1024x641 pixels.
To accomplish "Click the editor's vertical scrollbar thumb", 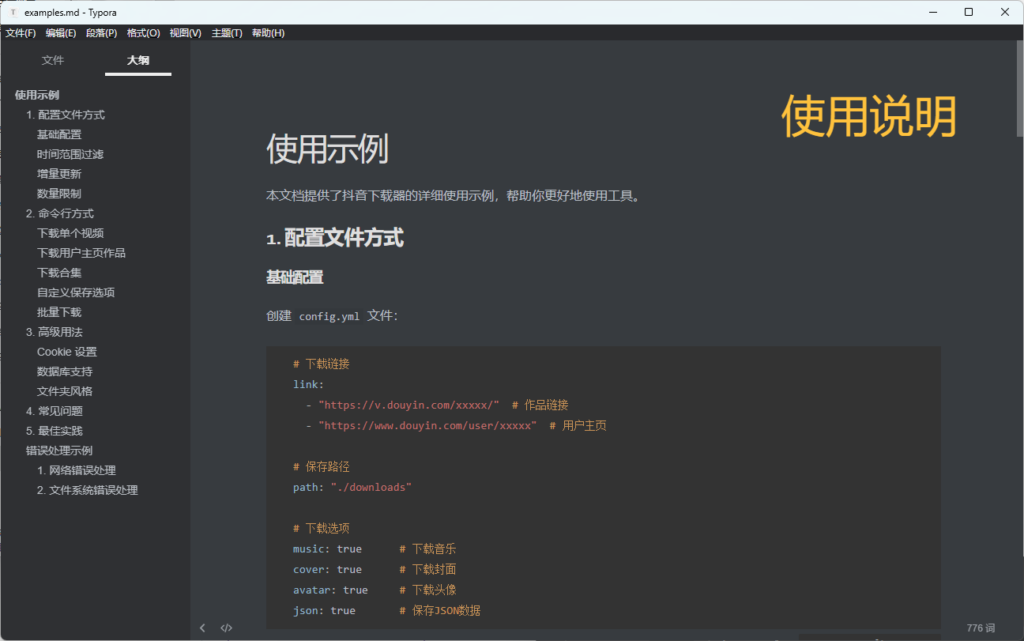I will coord(1019,89).
